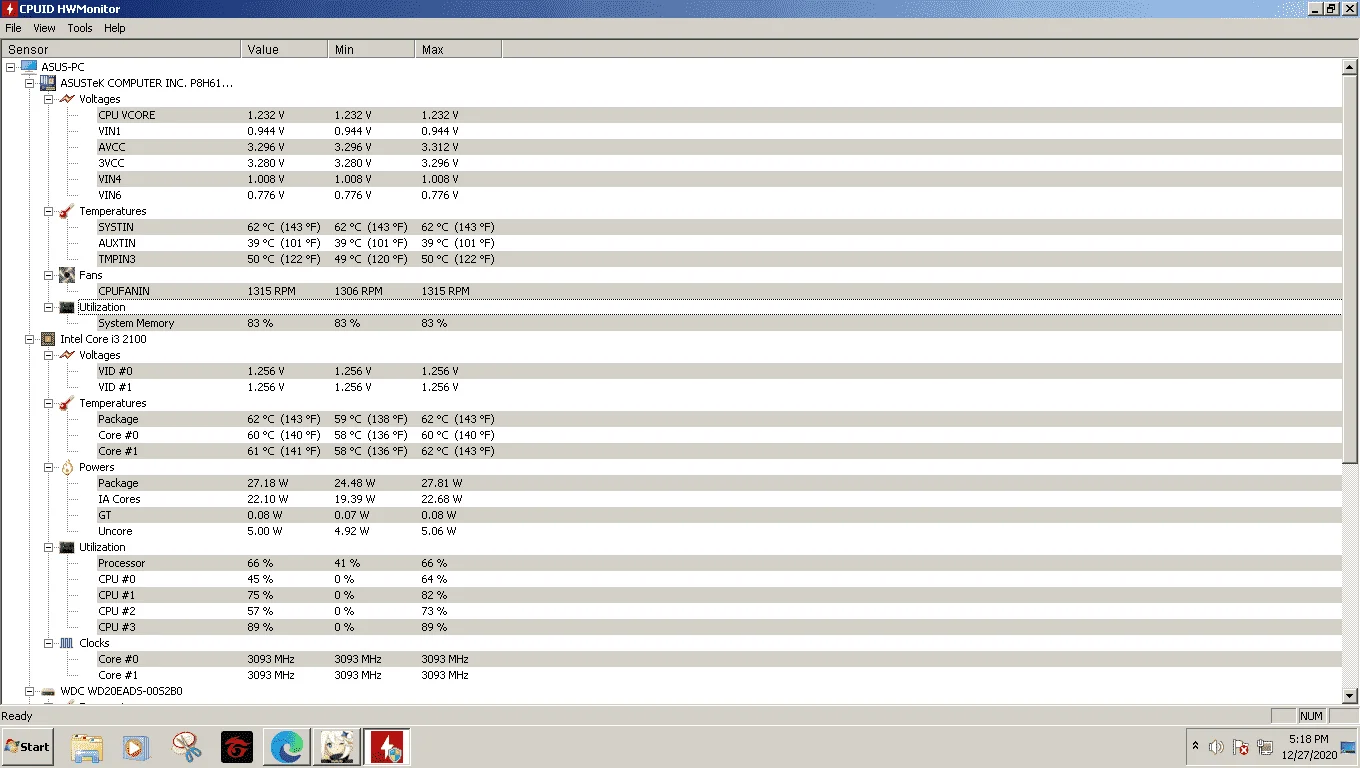Open the anime character app in taskbar
1360x768 pixels.
[x=336, y=747]
